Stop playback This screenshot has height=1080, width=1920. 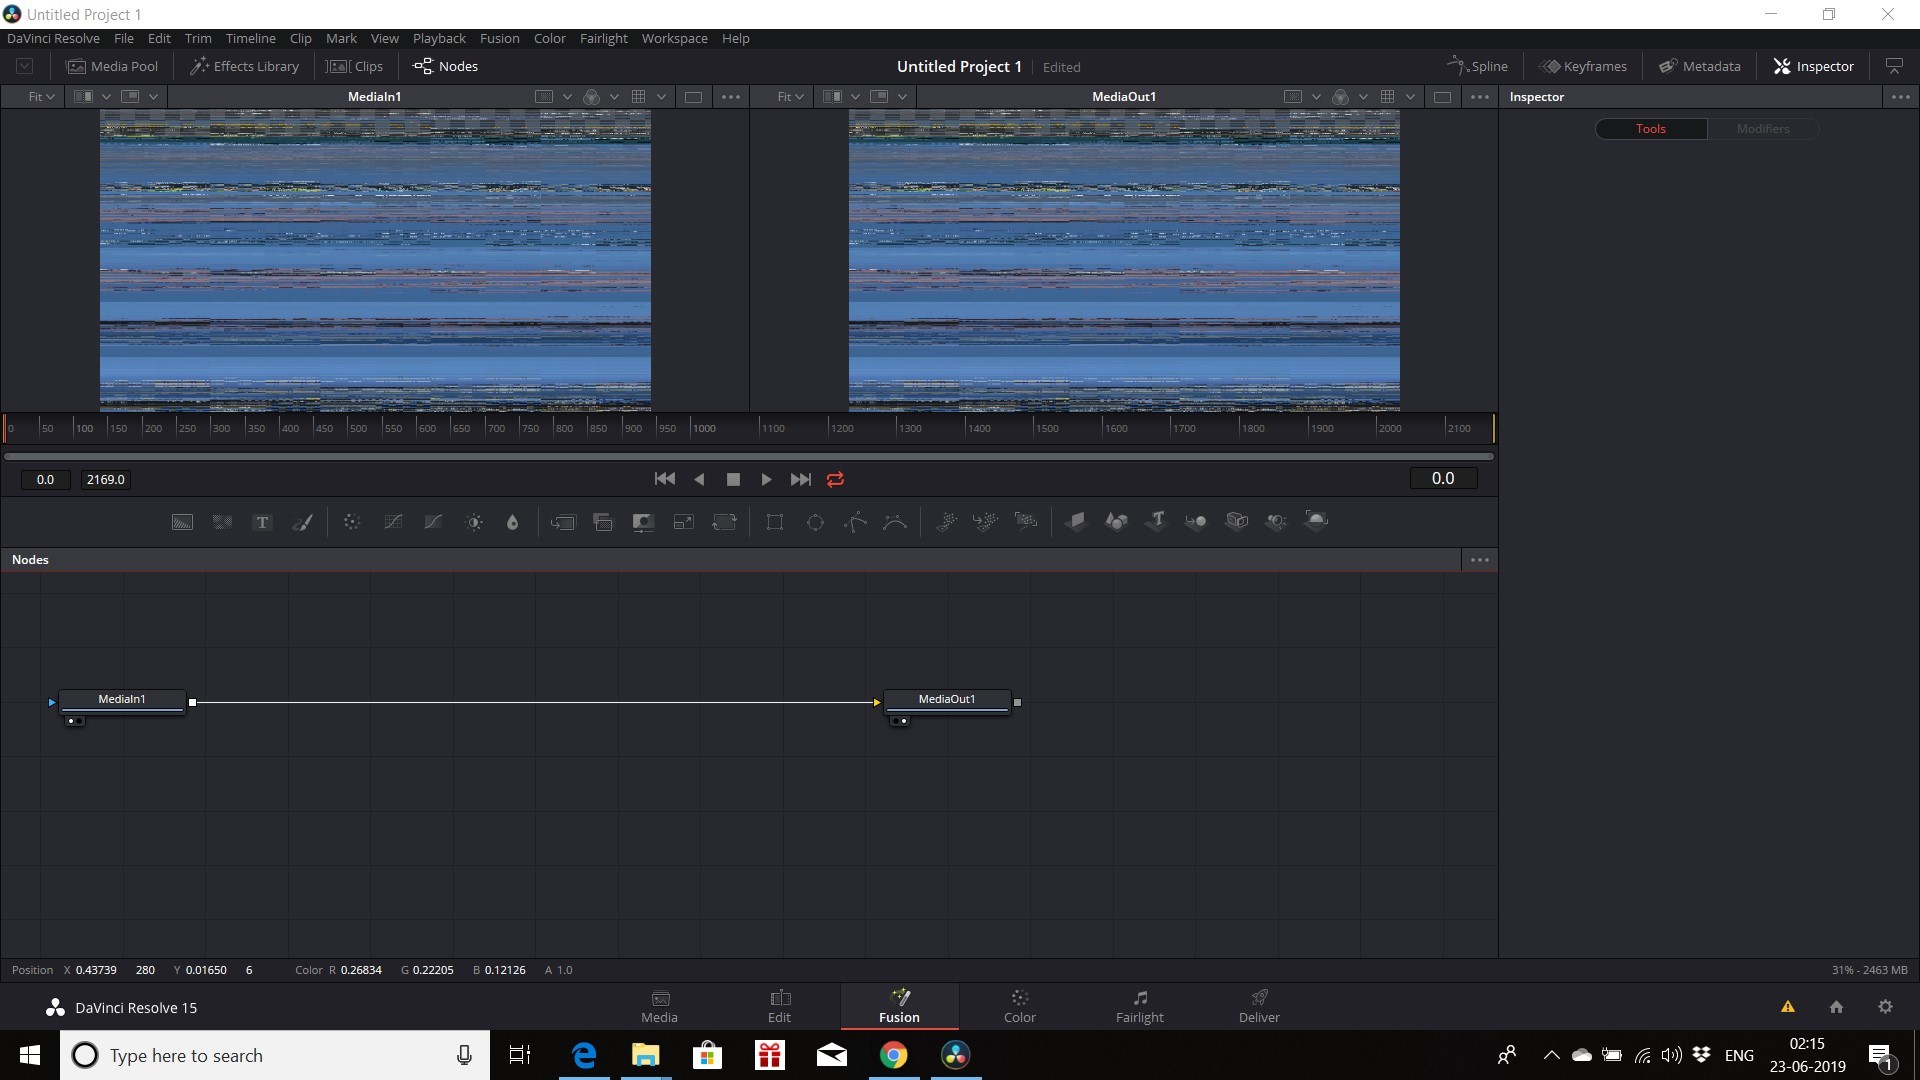point(733,479)
